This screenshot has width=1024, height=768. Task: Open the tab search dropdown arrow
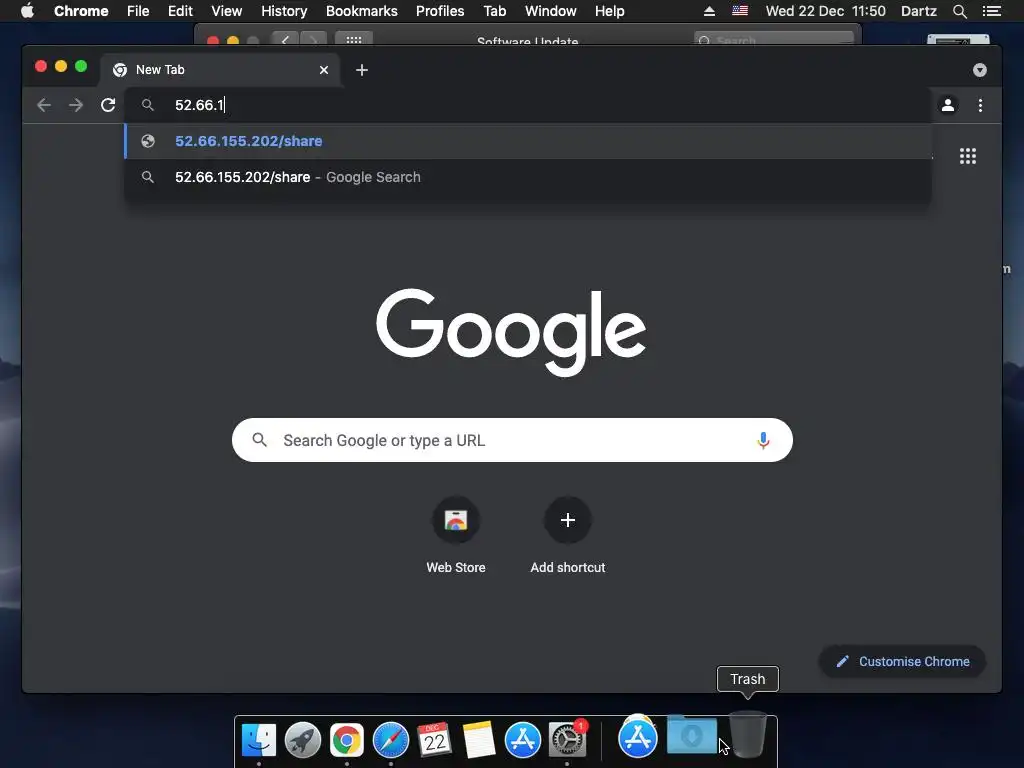(980, 70)
